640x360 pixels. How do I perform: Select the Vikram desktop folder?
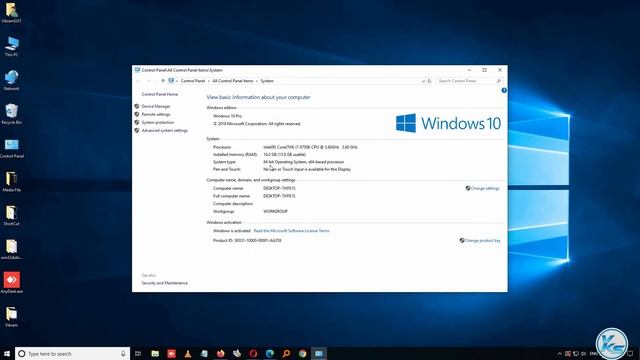(11, 317)
